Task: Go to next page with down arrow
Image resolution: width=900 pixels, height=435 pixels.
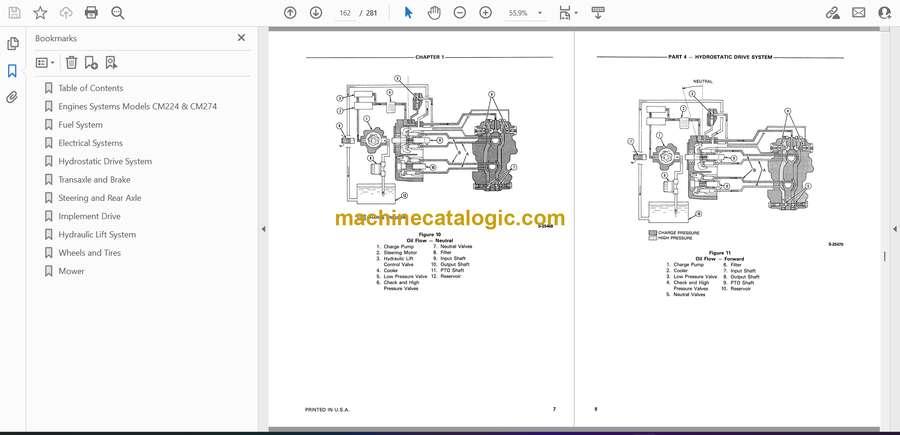Action: pyautogui.click(x=316, y=13)
